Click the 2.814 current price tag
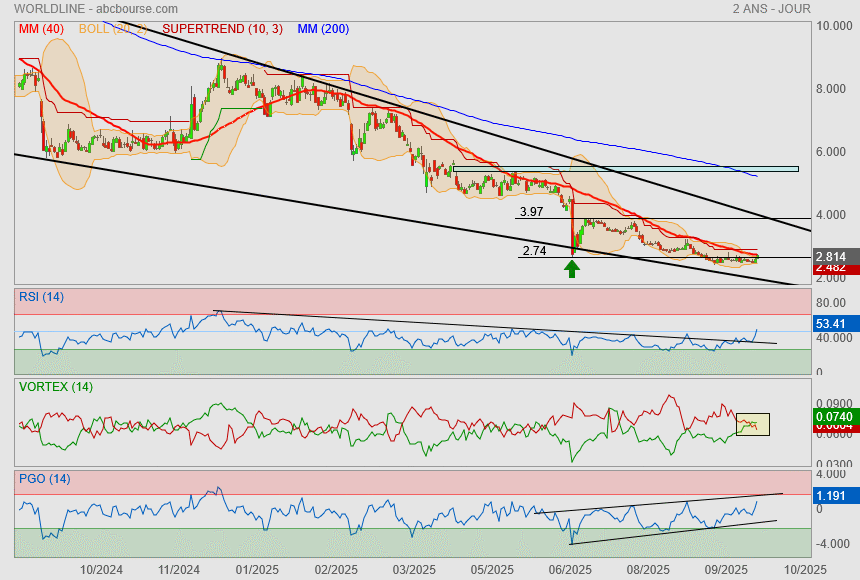This screenshot has height=580, width=860. tap(832, 256)
